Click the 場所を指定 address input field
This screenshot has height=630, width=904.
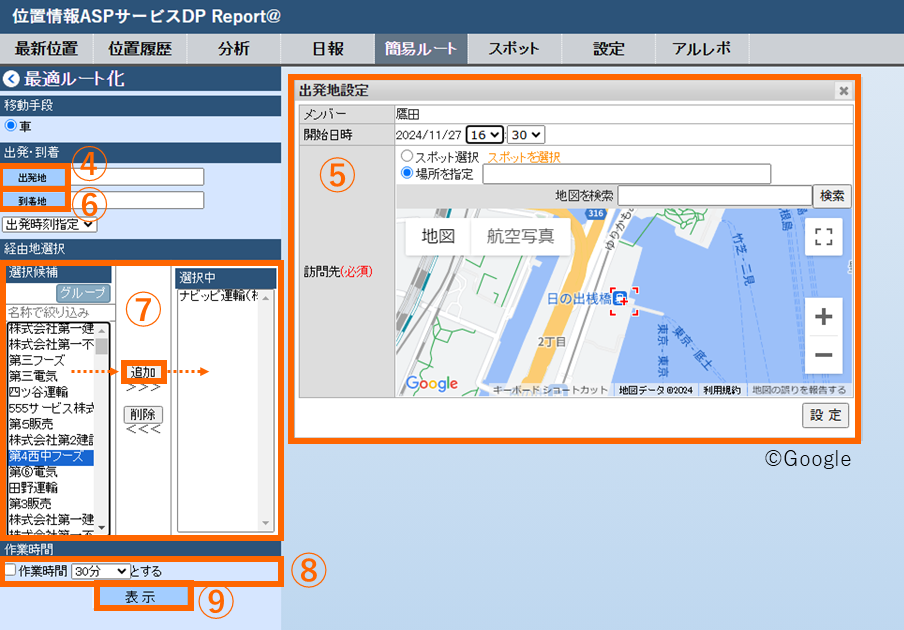click(x=627, y=173)
